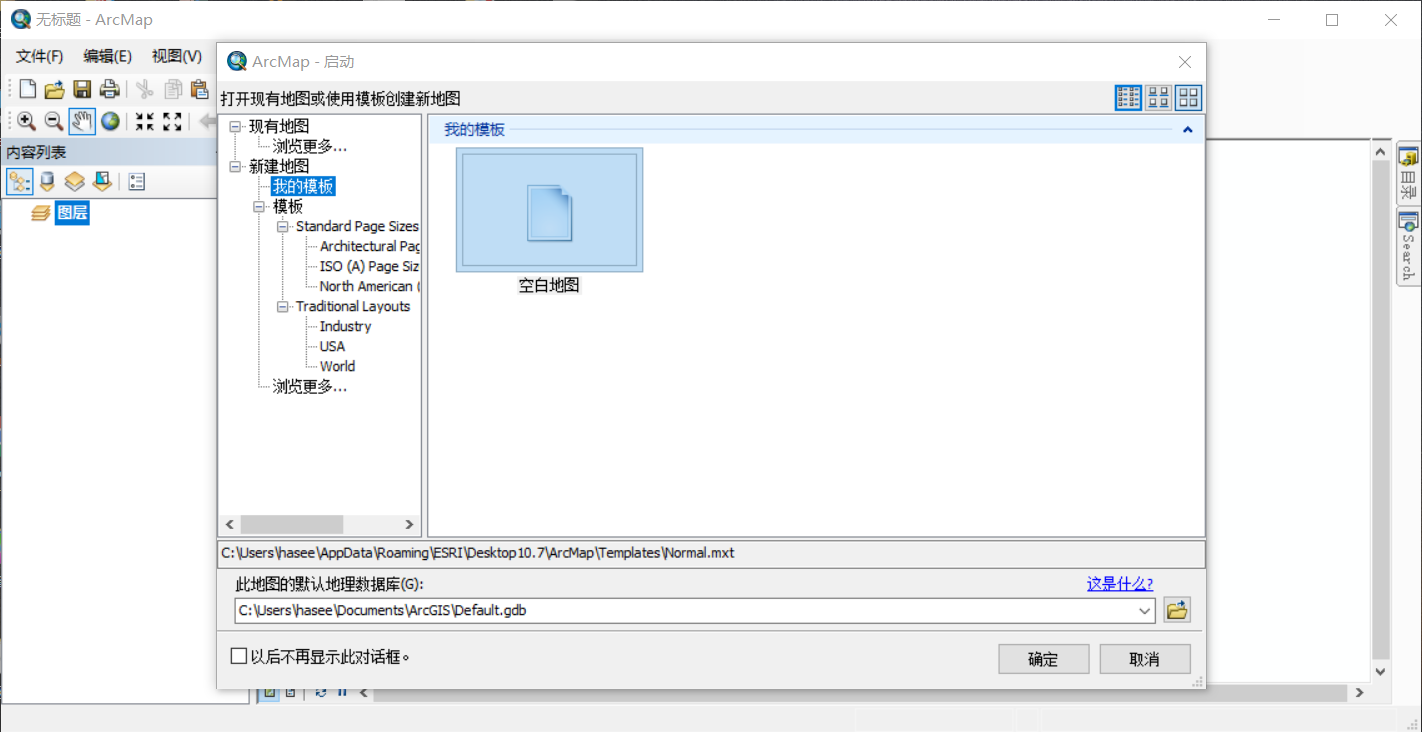
Task: Click the Fixed Zoom Out arrows icon
Action: (172, 121)
